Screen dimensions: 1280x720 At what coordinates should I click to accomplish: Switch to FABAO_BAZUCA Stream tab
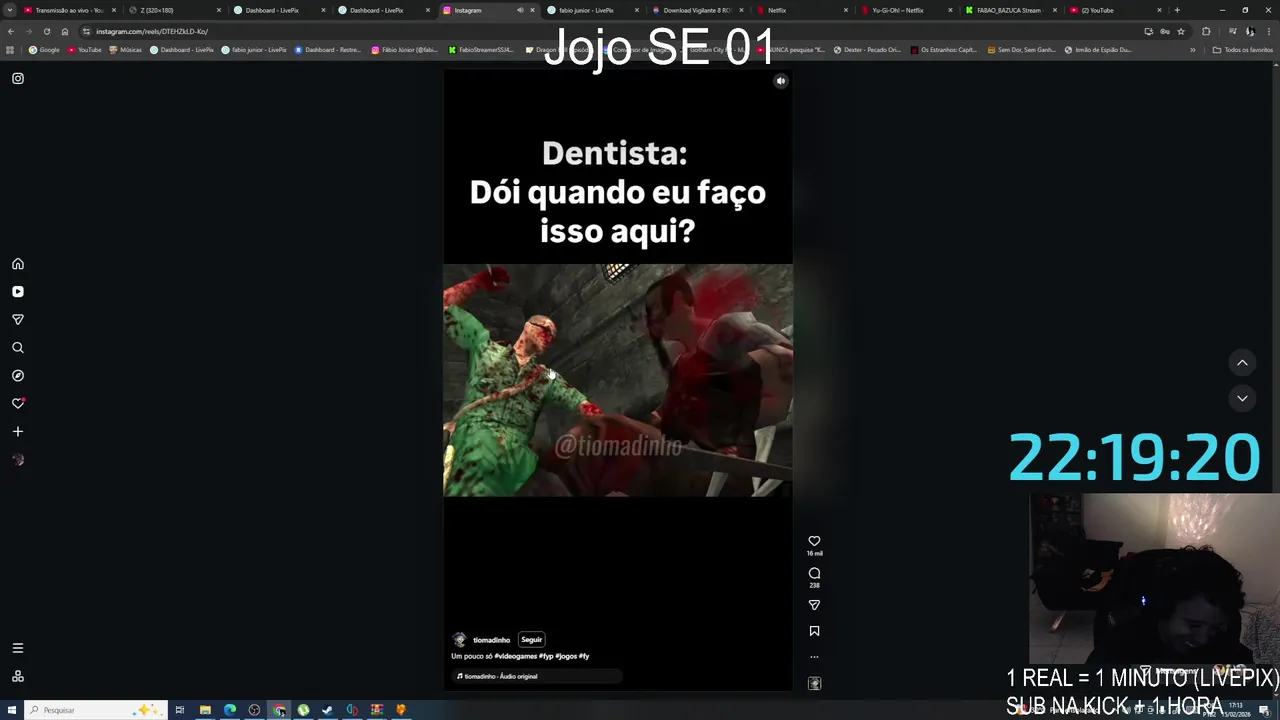pyautogui.click(x=1010, y=10)
